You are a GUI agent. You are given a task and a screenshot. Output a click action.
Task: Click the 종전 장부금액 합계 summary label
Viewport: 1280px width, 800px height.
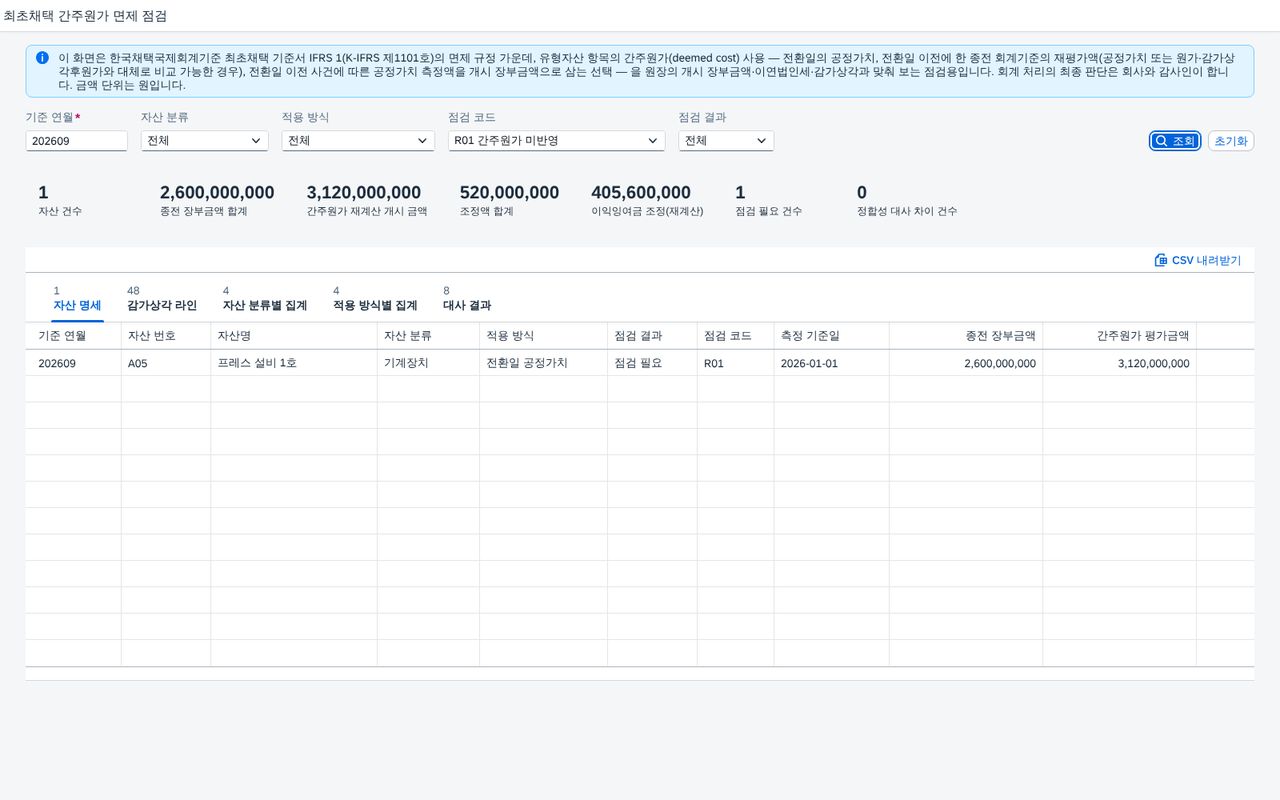204,212
